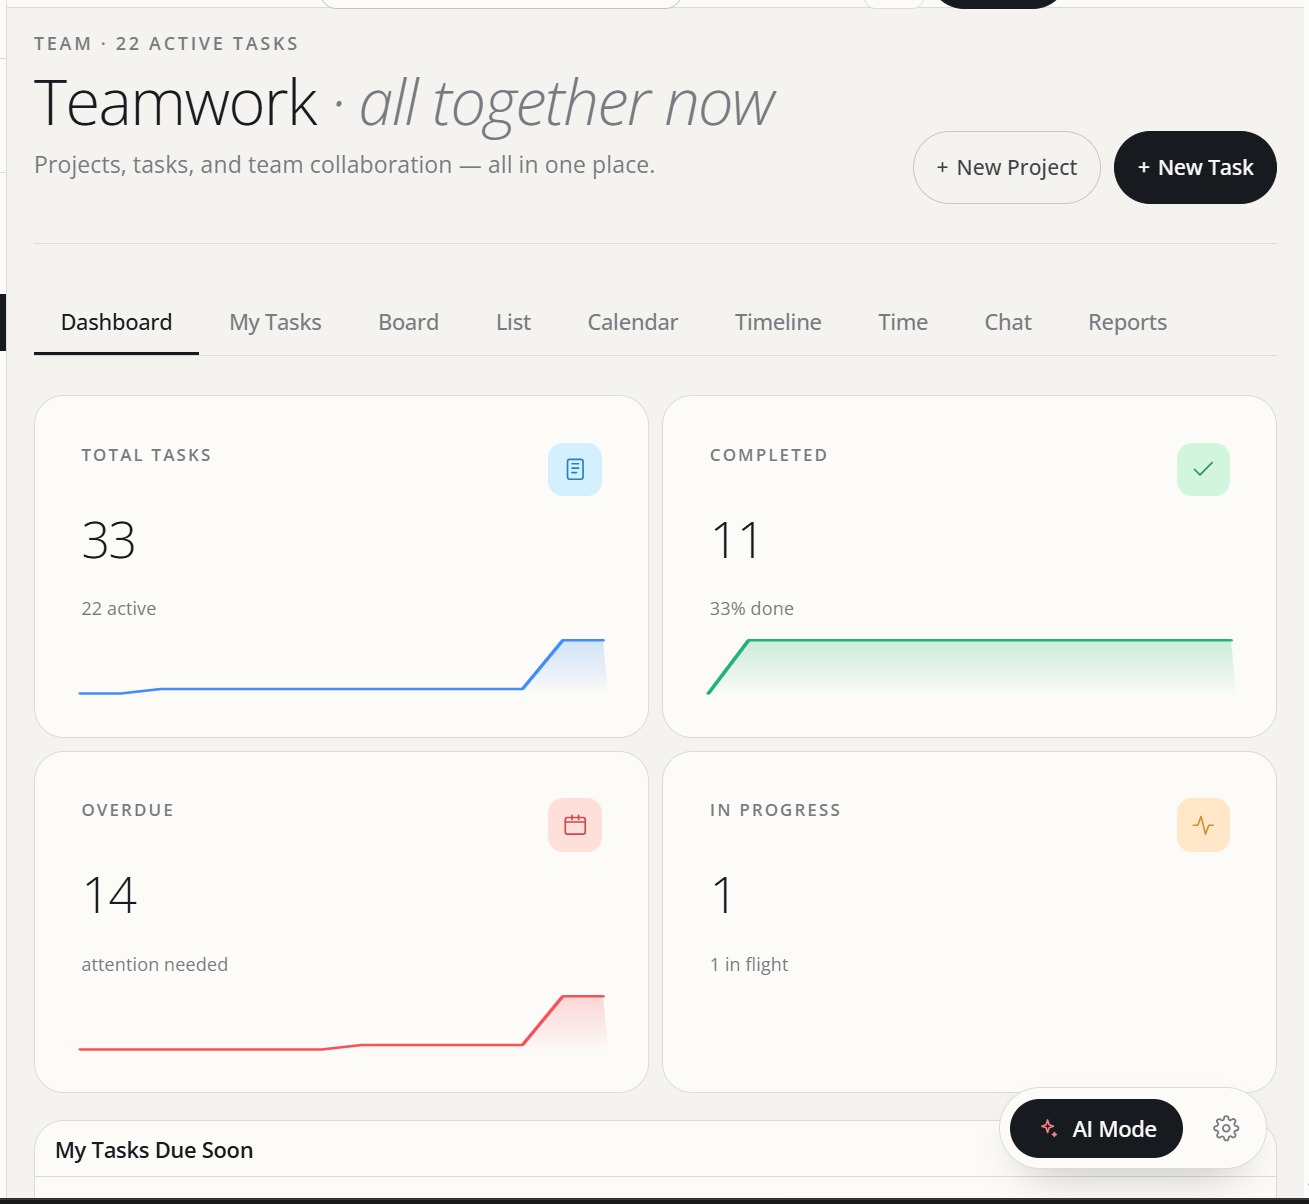View the Reports tab
The image size is (1309, 1204).
coord(1127,322)
